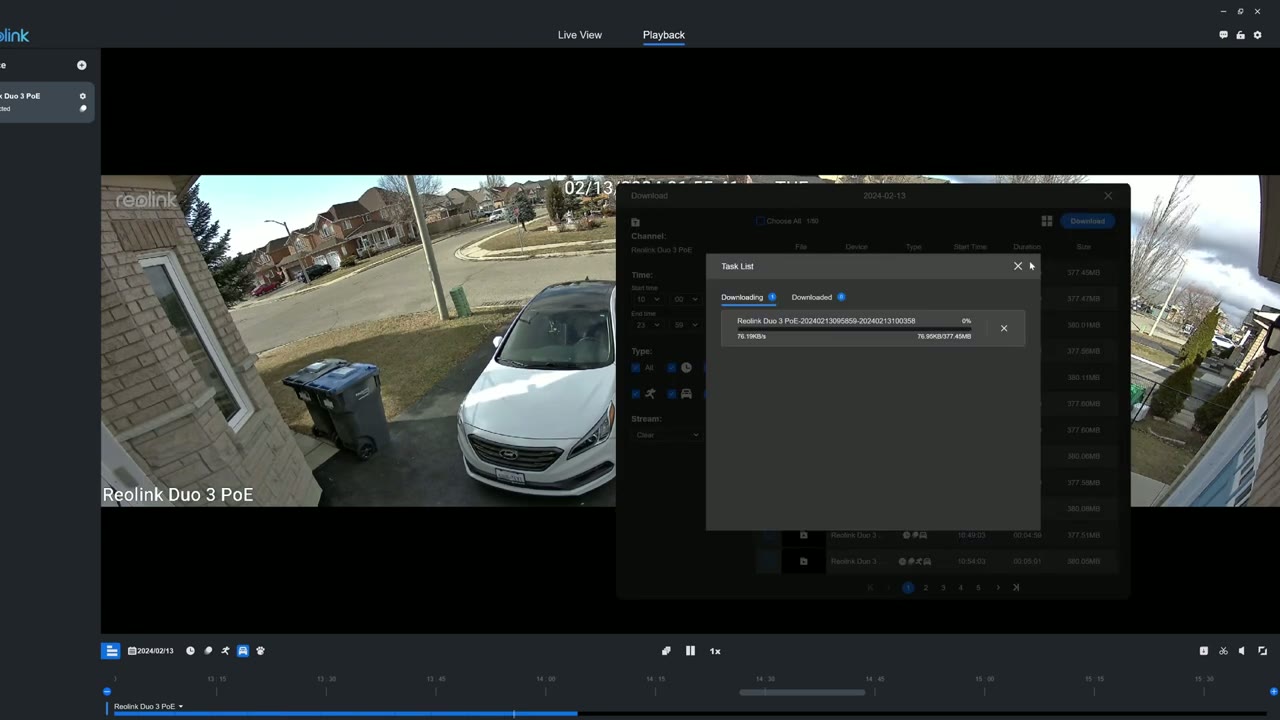Open settings gear for Reolink Duo 3 PoE device

(83, 96)
